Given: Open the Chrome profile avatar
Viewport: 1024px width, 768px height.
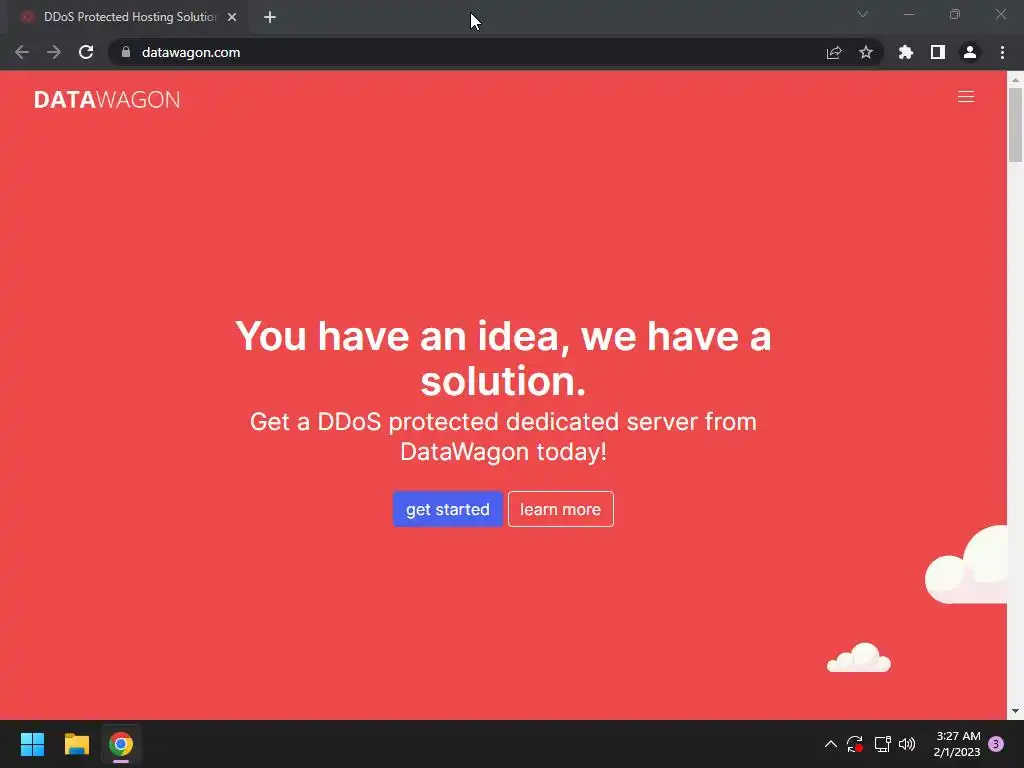Looking at the screenshot, I should (970, 52).
